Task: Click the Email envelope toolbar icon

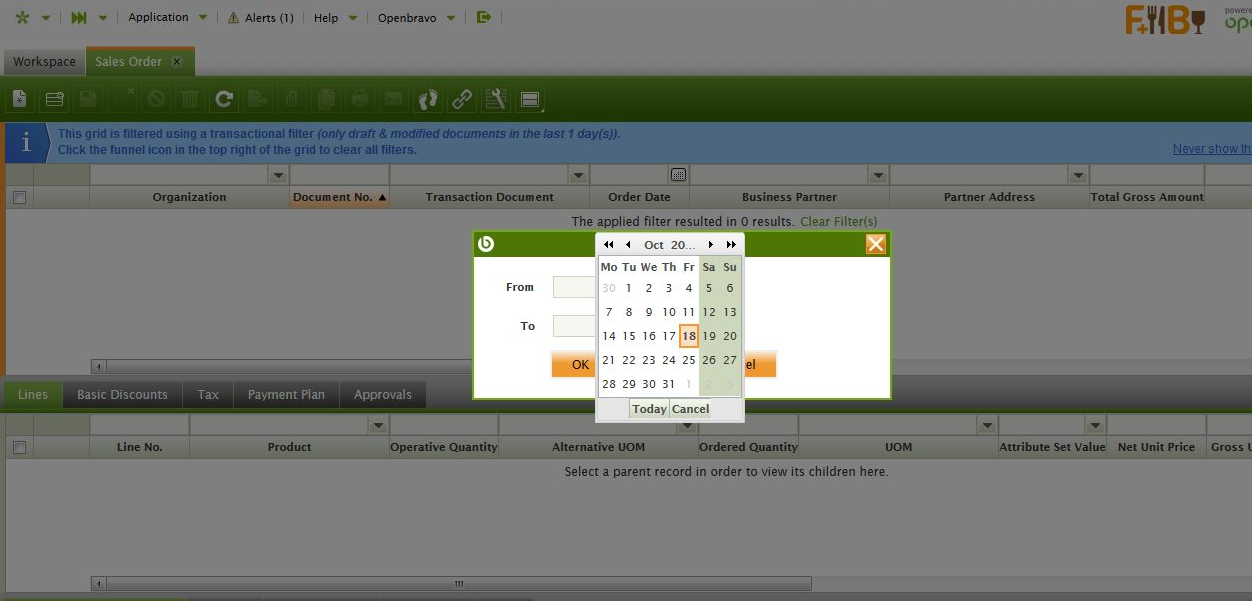Action: pyautogui.click(x=394, y=99)
